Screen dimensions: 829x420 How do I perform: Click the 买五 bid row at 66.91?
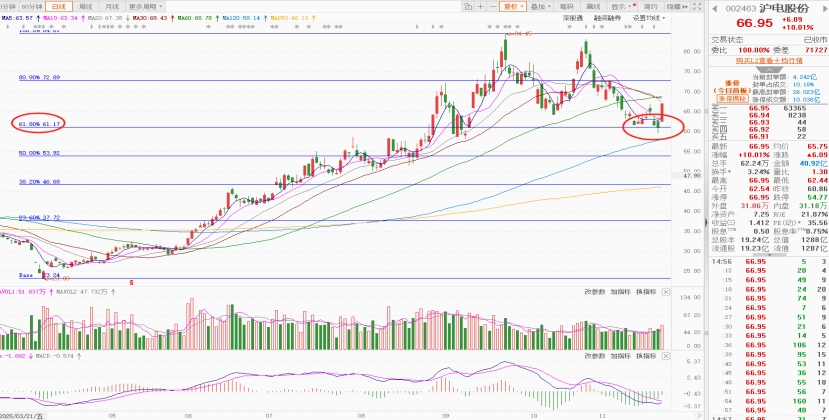point(769,136)
